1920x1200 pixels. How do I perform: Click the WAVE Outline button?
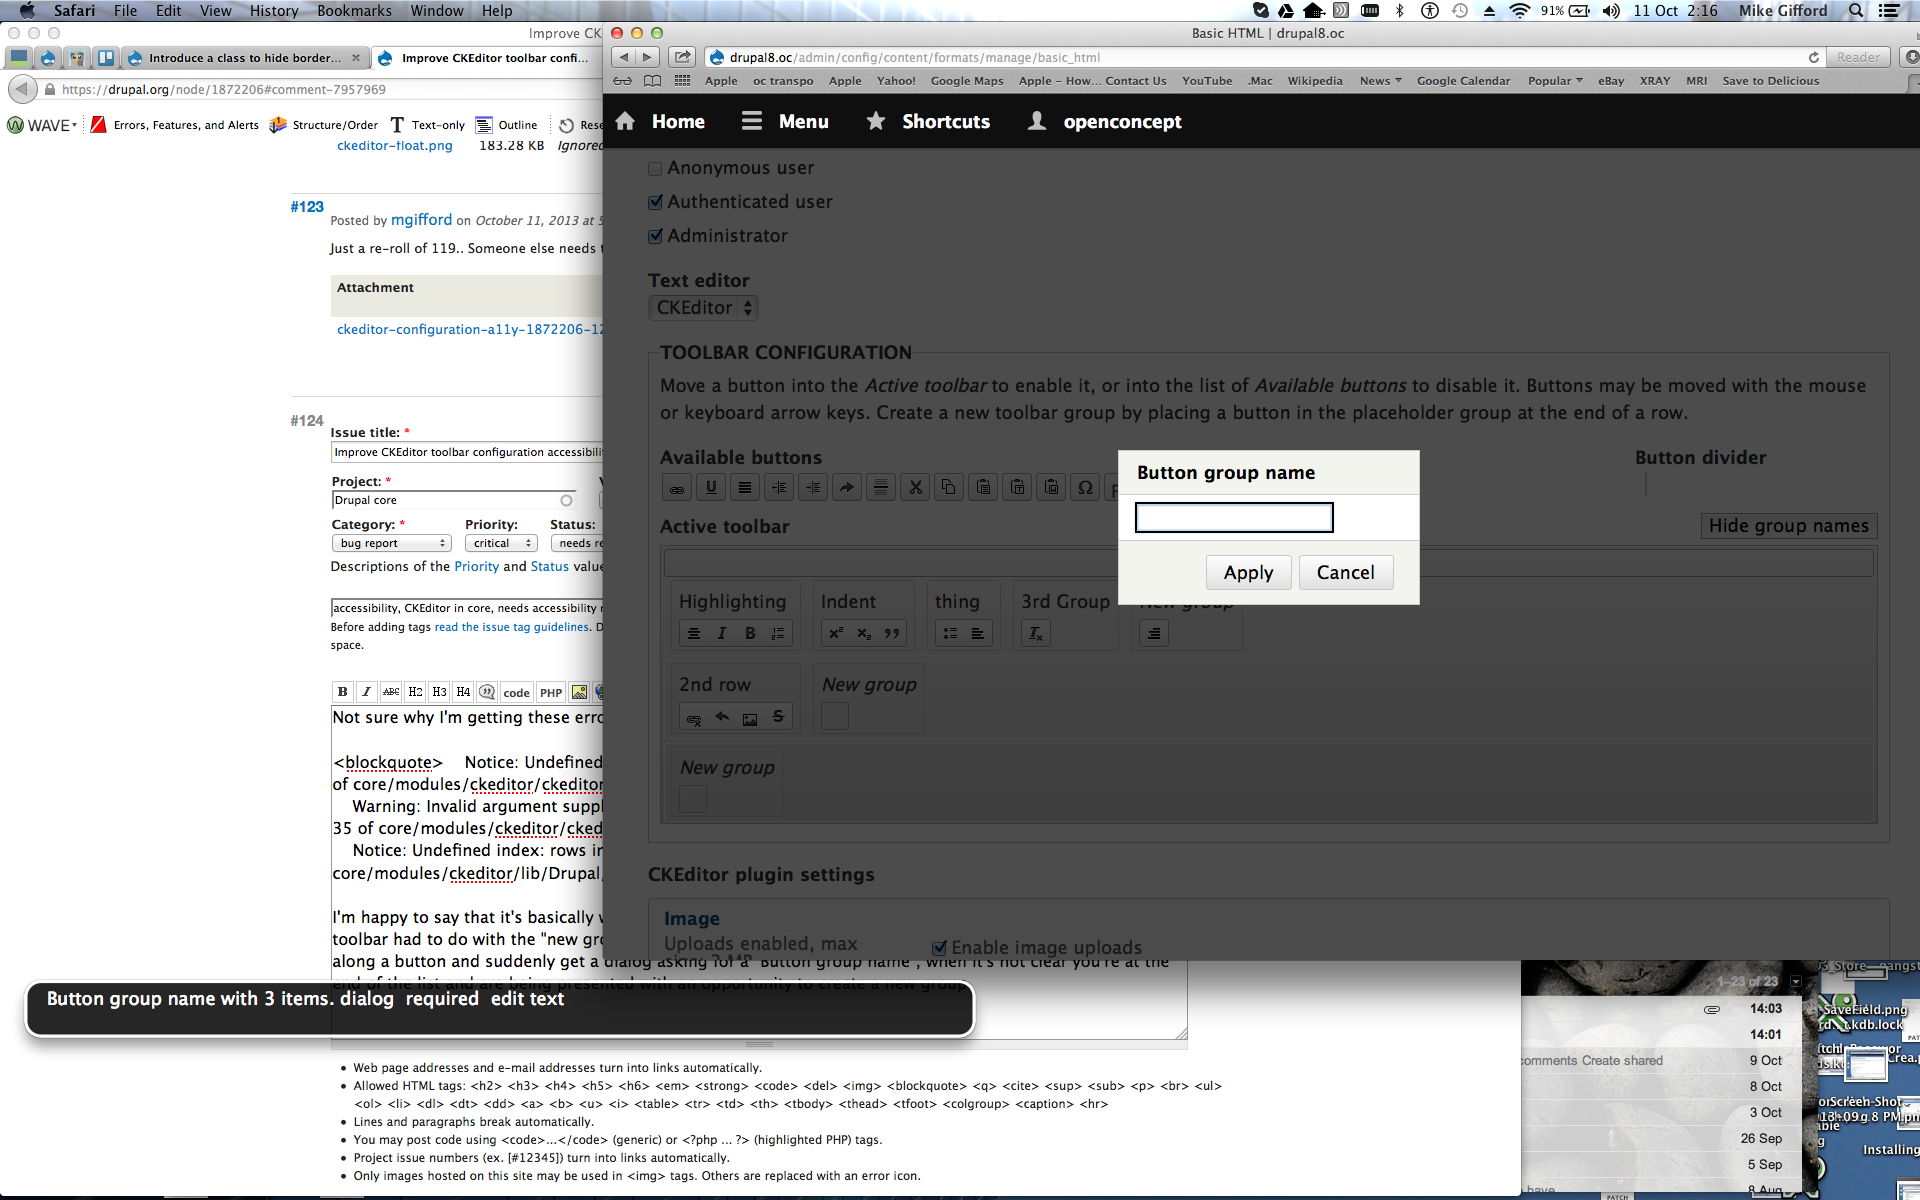pos(507,125)
